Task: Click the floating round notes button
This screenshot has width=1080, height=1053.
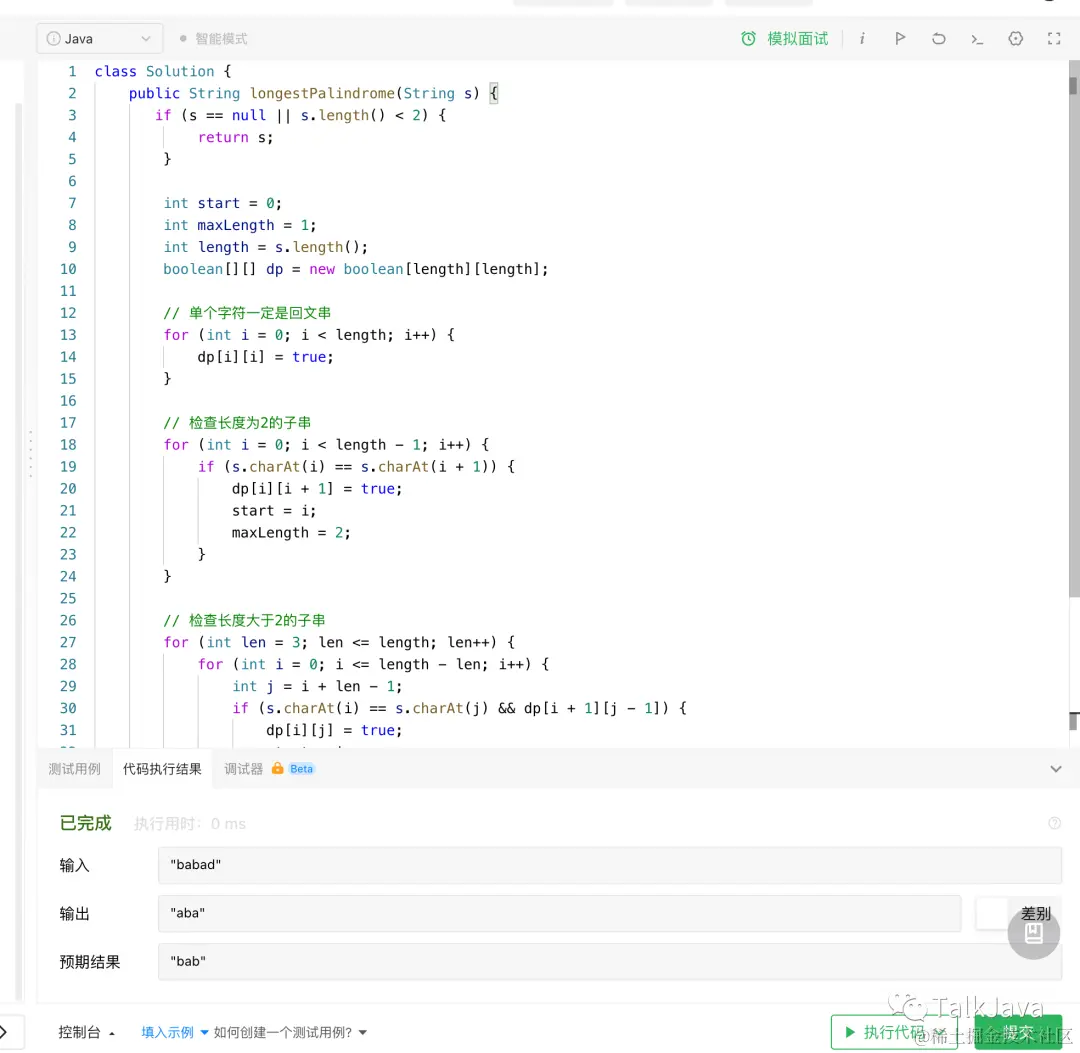Action: pos(1033,933)
